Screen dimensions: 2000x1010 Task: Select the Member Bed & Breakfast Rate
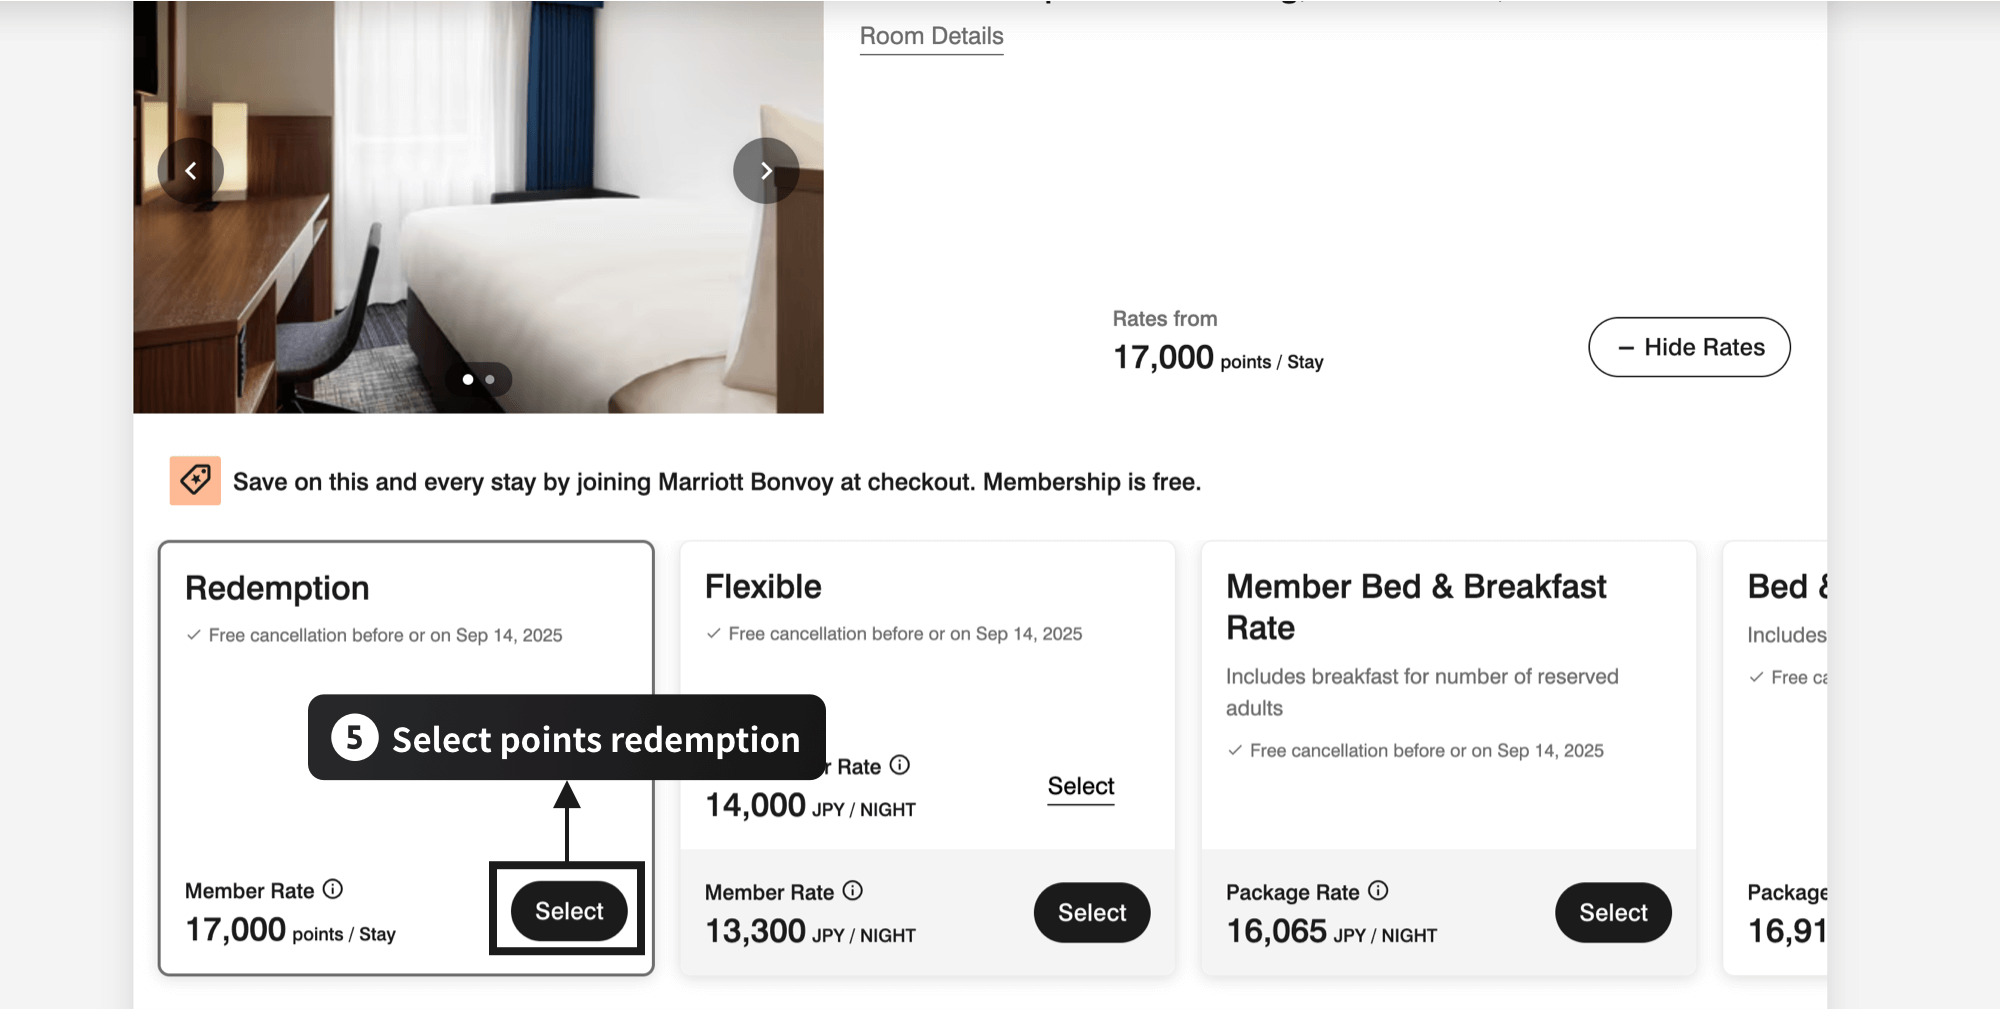[1612, 912]
